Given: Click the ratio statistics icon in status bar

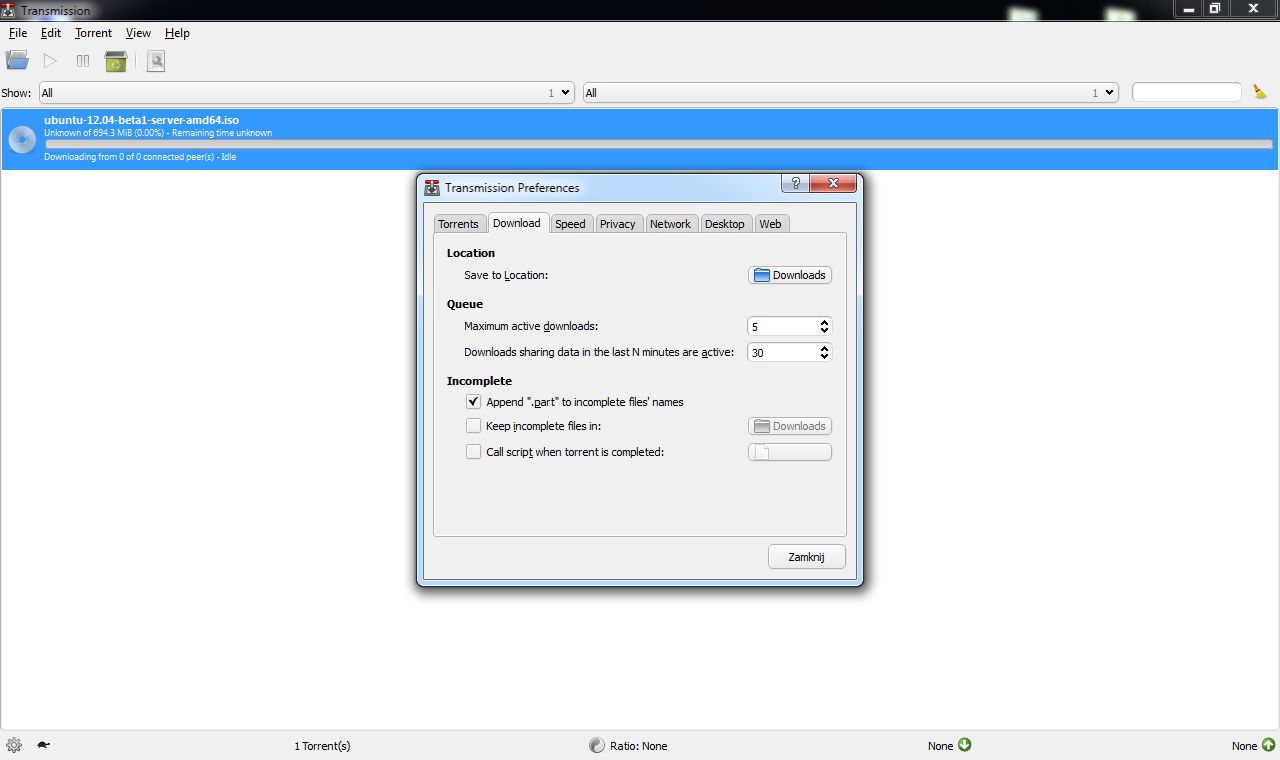Looking at the screenshot, I should (x=597, y=745).
